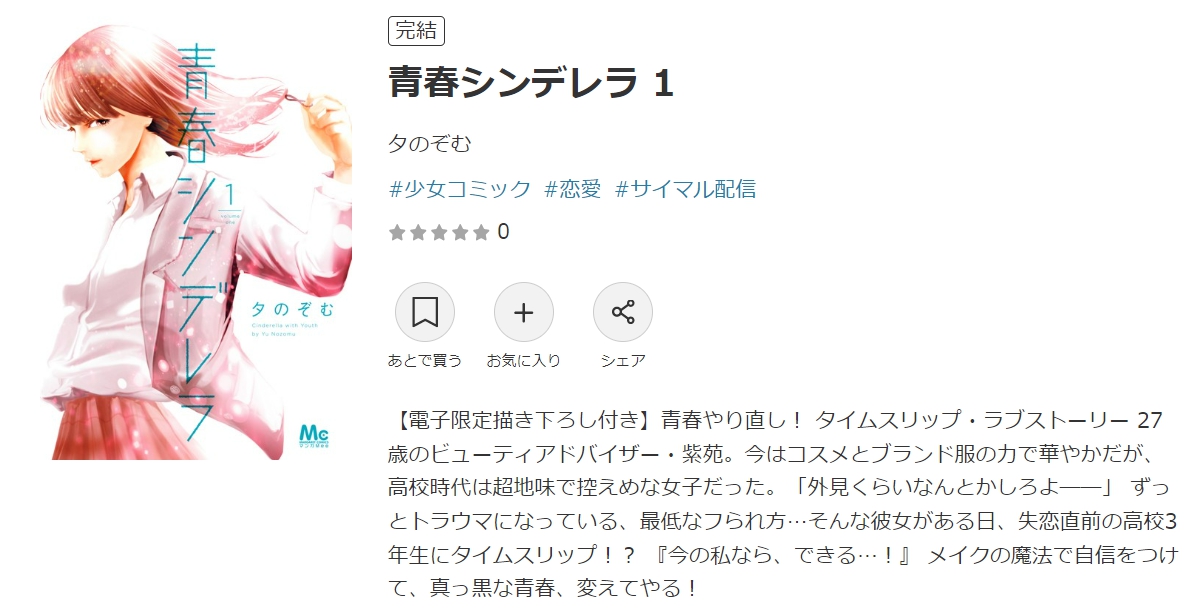Click the first rating star

(397, 232)
